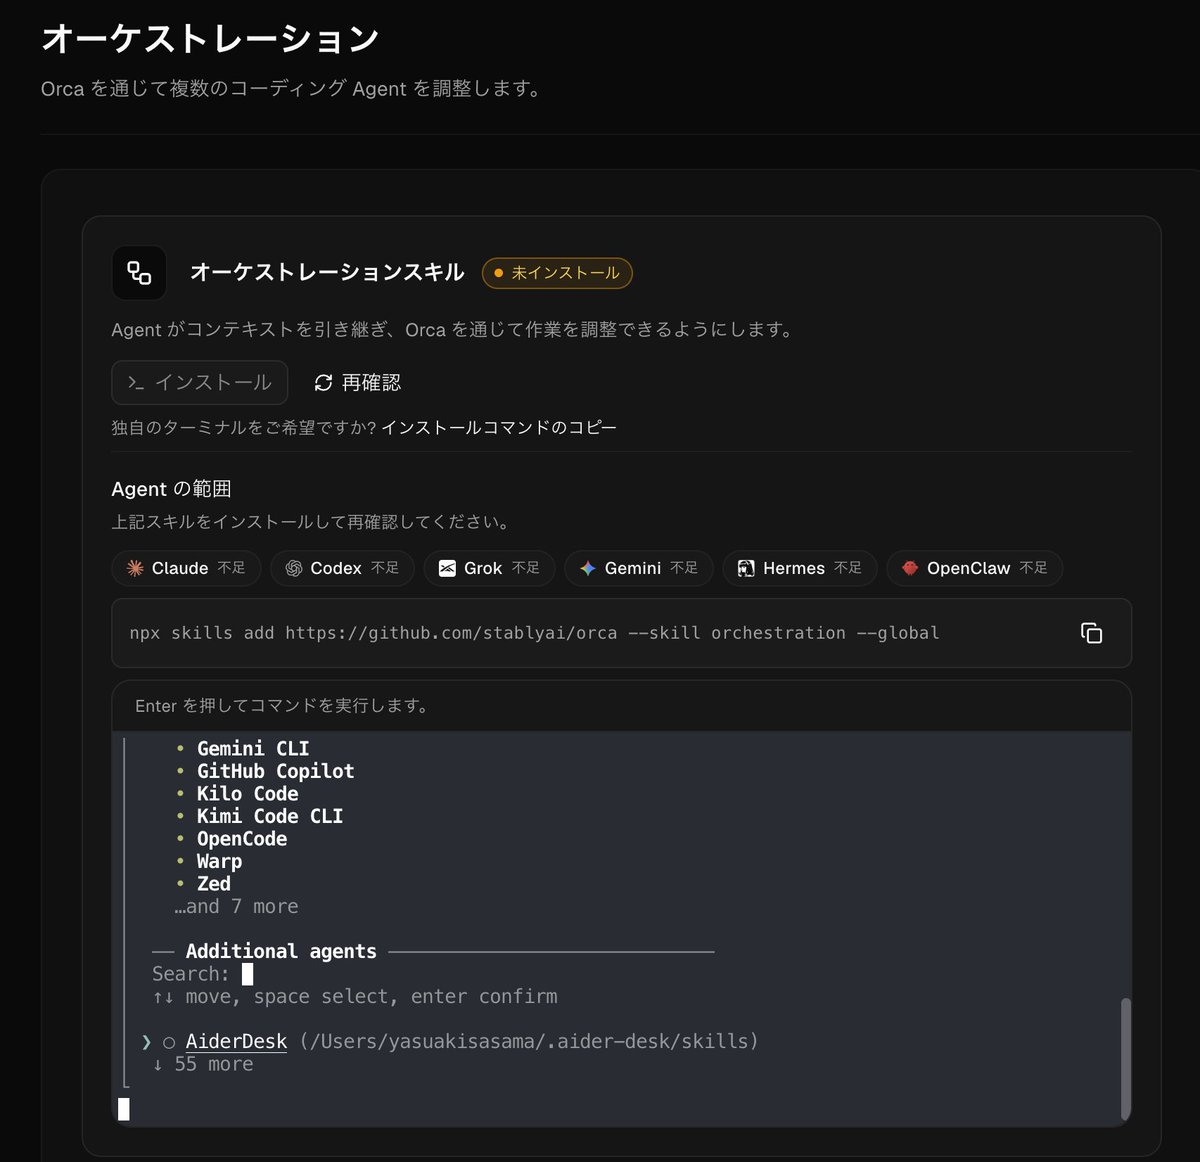Image resolution: width=1200 pixels, height=1162 pixels.
Task: Click the orchestration skill logo icon
Action: click(139, 273)
